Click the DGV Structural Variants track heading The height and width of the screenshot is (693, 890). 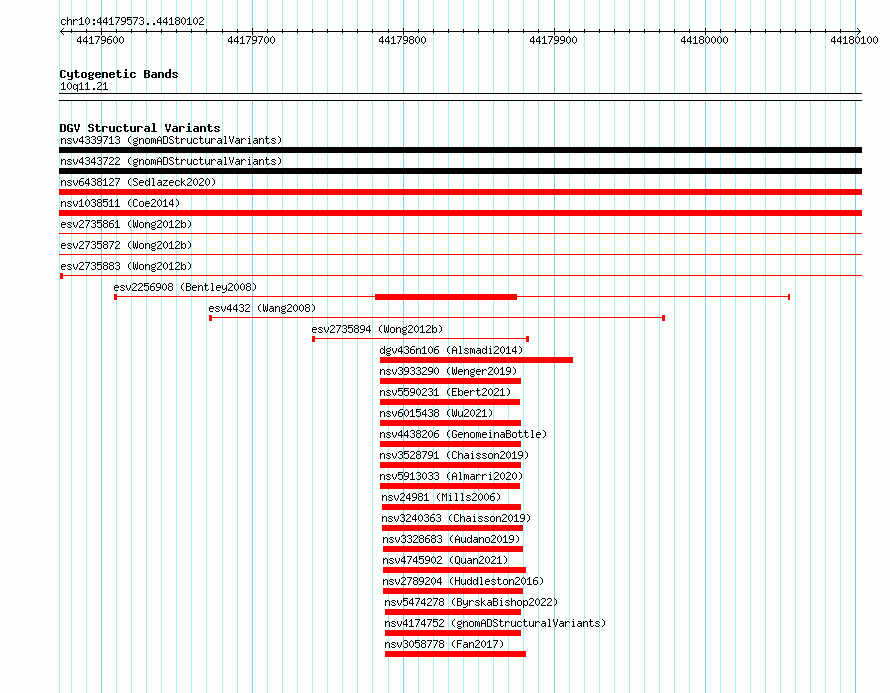click(x=140, y=128)
